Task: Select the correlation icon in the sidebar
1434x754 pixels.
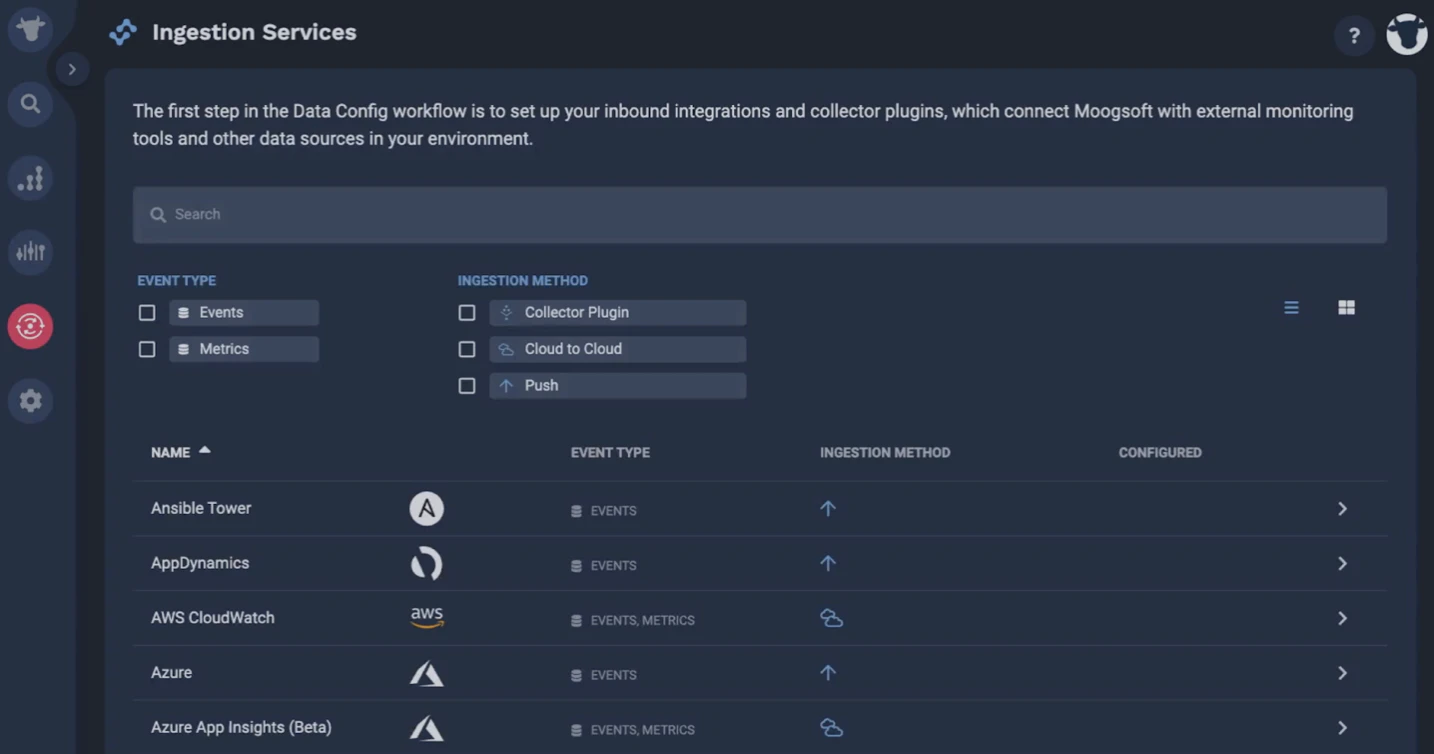Action: (30, 178)
